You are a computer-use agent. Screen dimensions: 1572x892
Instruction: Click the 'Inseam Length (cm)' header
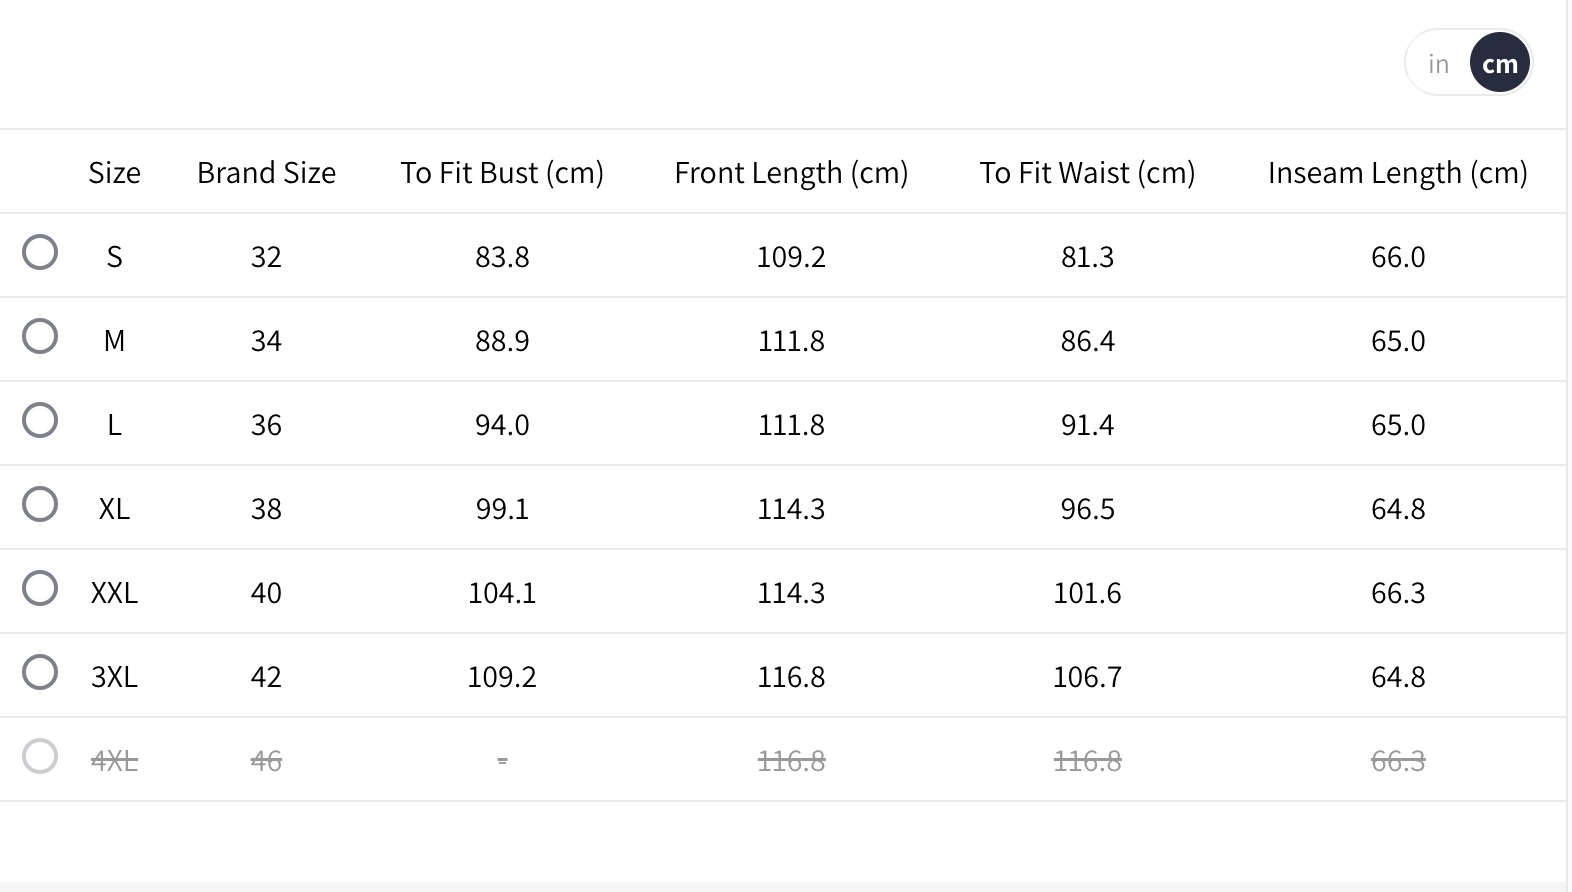point(1397,173)
